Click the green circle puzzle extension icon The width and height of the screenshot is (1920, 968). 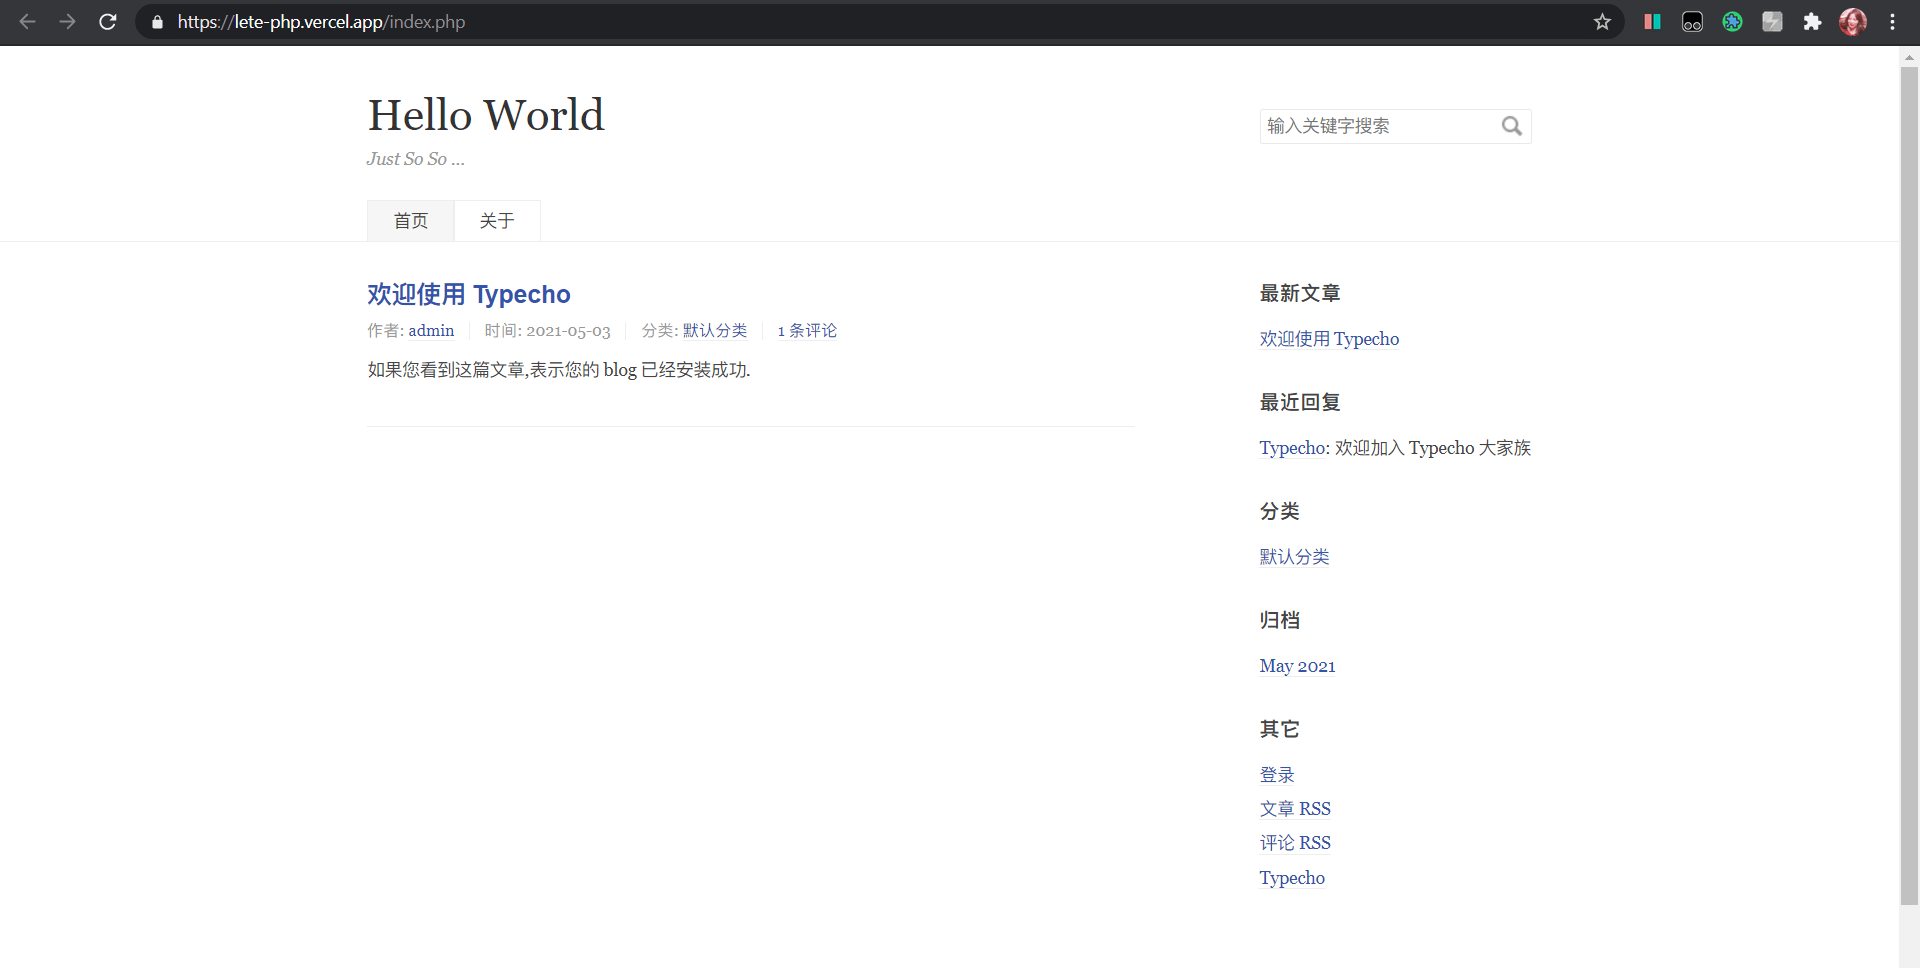pos(1732,22)
